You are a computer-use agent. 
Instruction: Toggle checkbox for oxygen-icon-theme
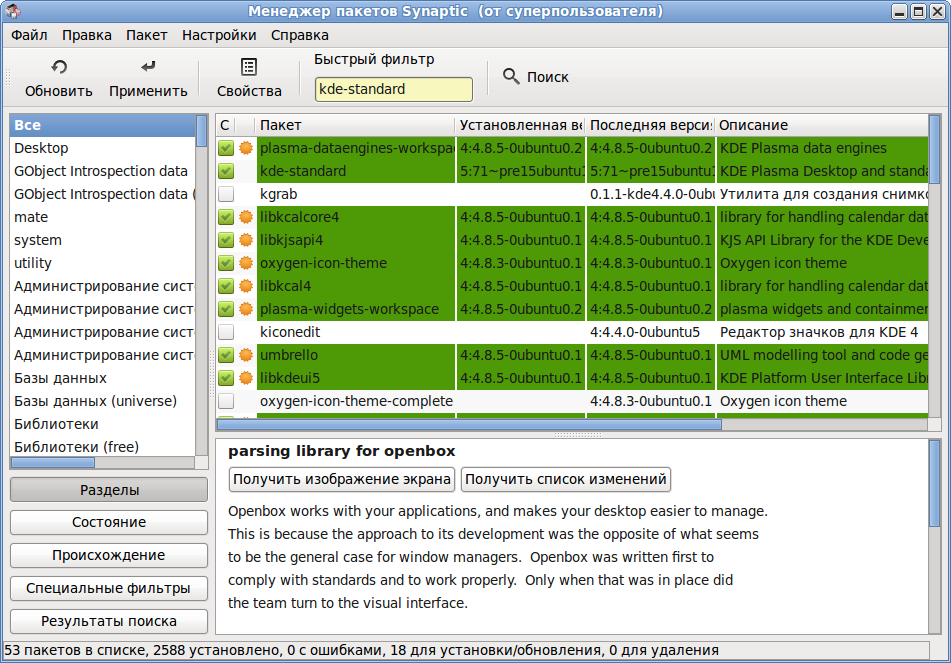[226, 263]
